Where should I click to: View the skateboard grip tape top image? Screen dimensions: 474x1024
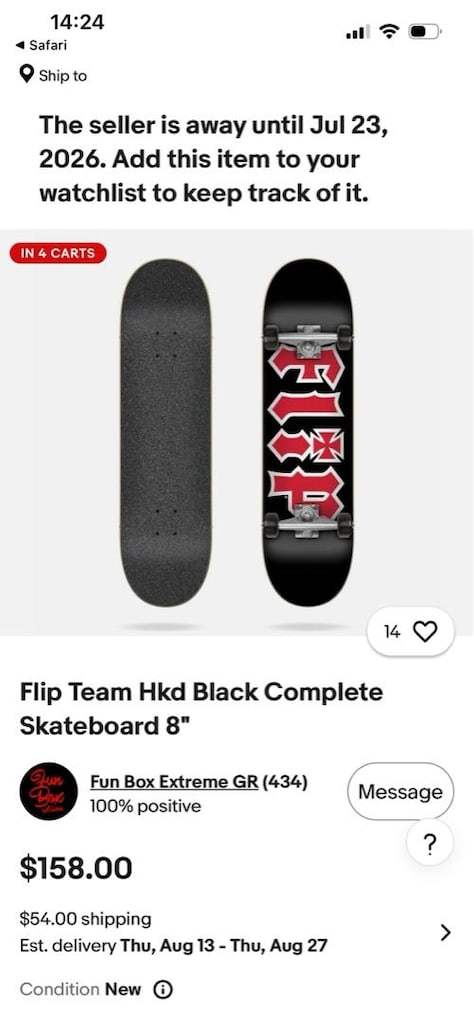click(165, 432)
